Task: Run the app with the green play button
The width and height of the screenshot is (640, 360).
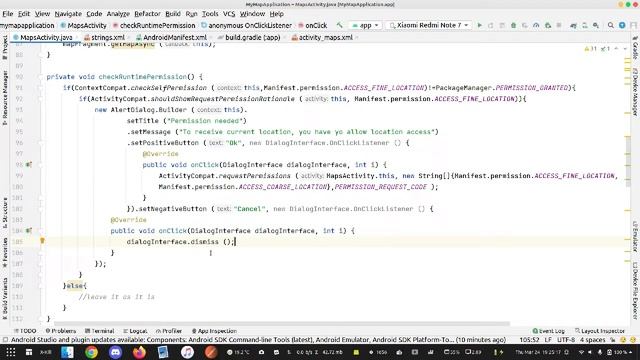Action: pos(480,25)
